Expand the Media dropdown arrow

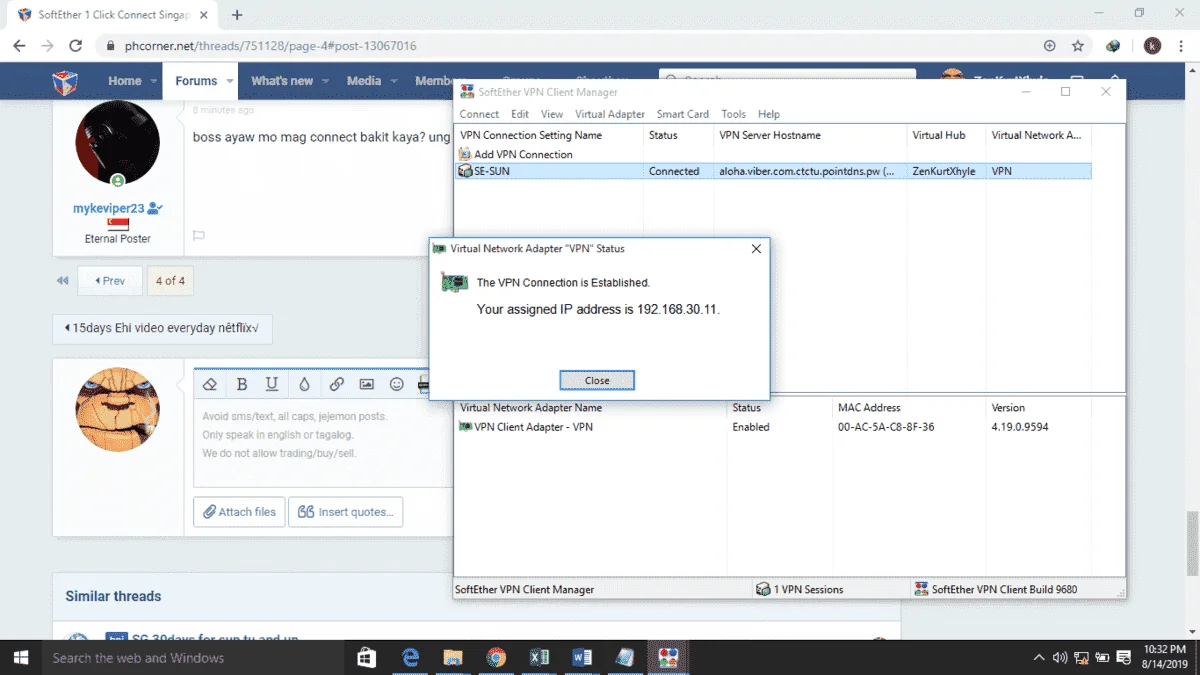pyautogui.click(x=393, y=81)
